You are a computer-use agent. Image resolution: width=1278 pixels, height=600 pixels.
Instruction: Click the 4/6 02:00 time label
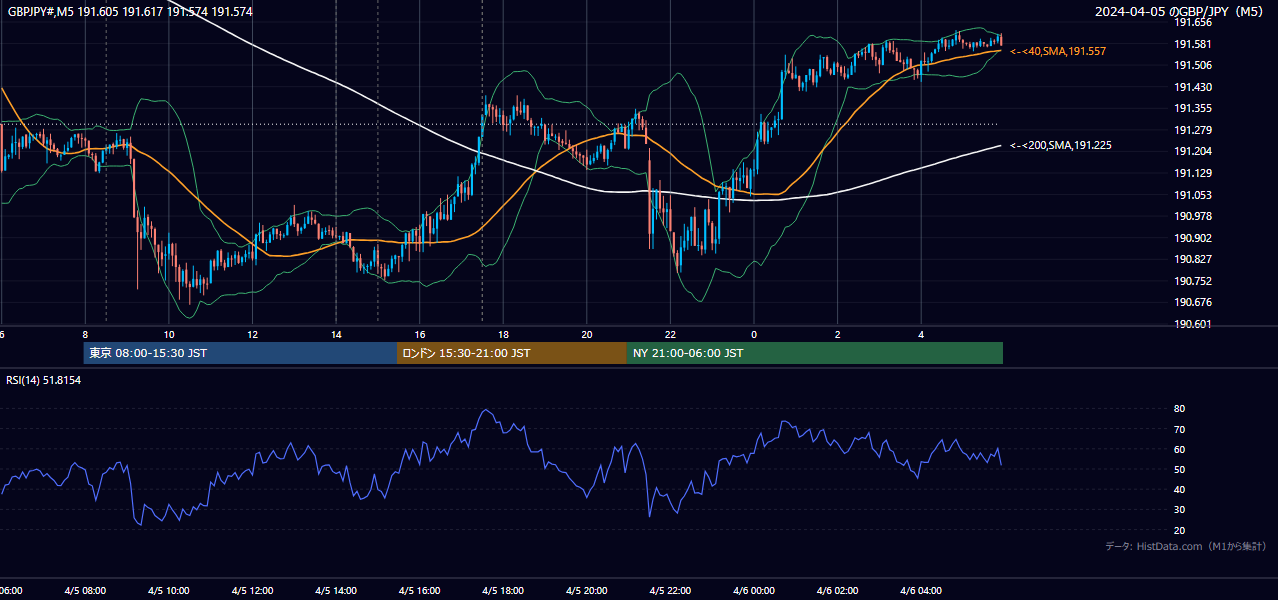tap(837, 591)
